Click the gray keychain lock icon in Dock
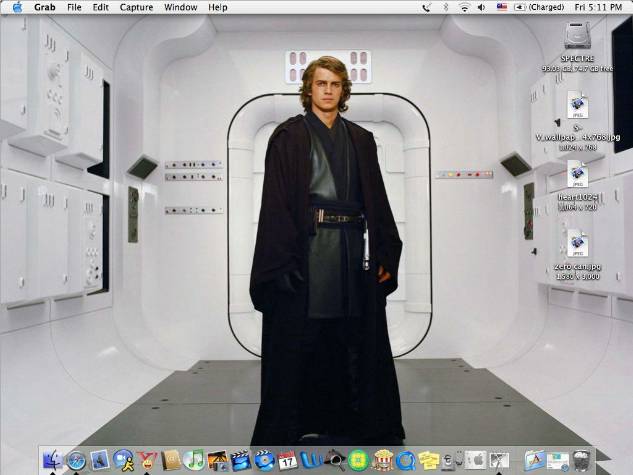The width and height of the screenshot is (633, 475). [x=453, y=460]
